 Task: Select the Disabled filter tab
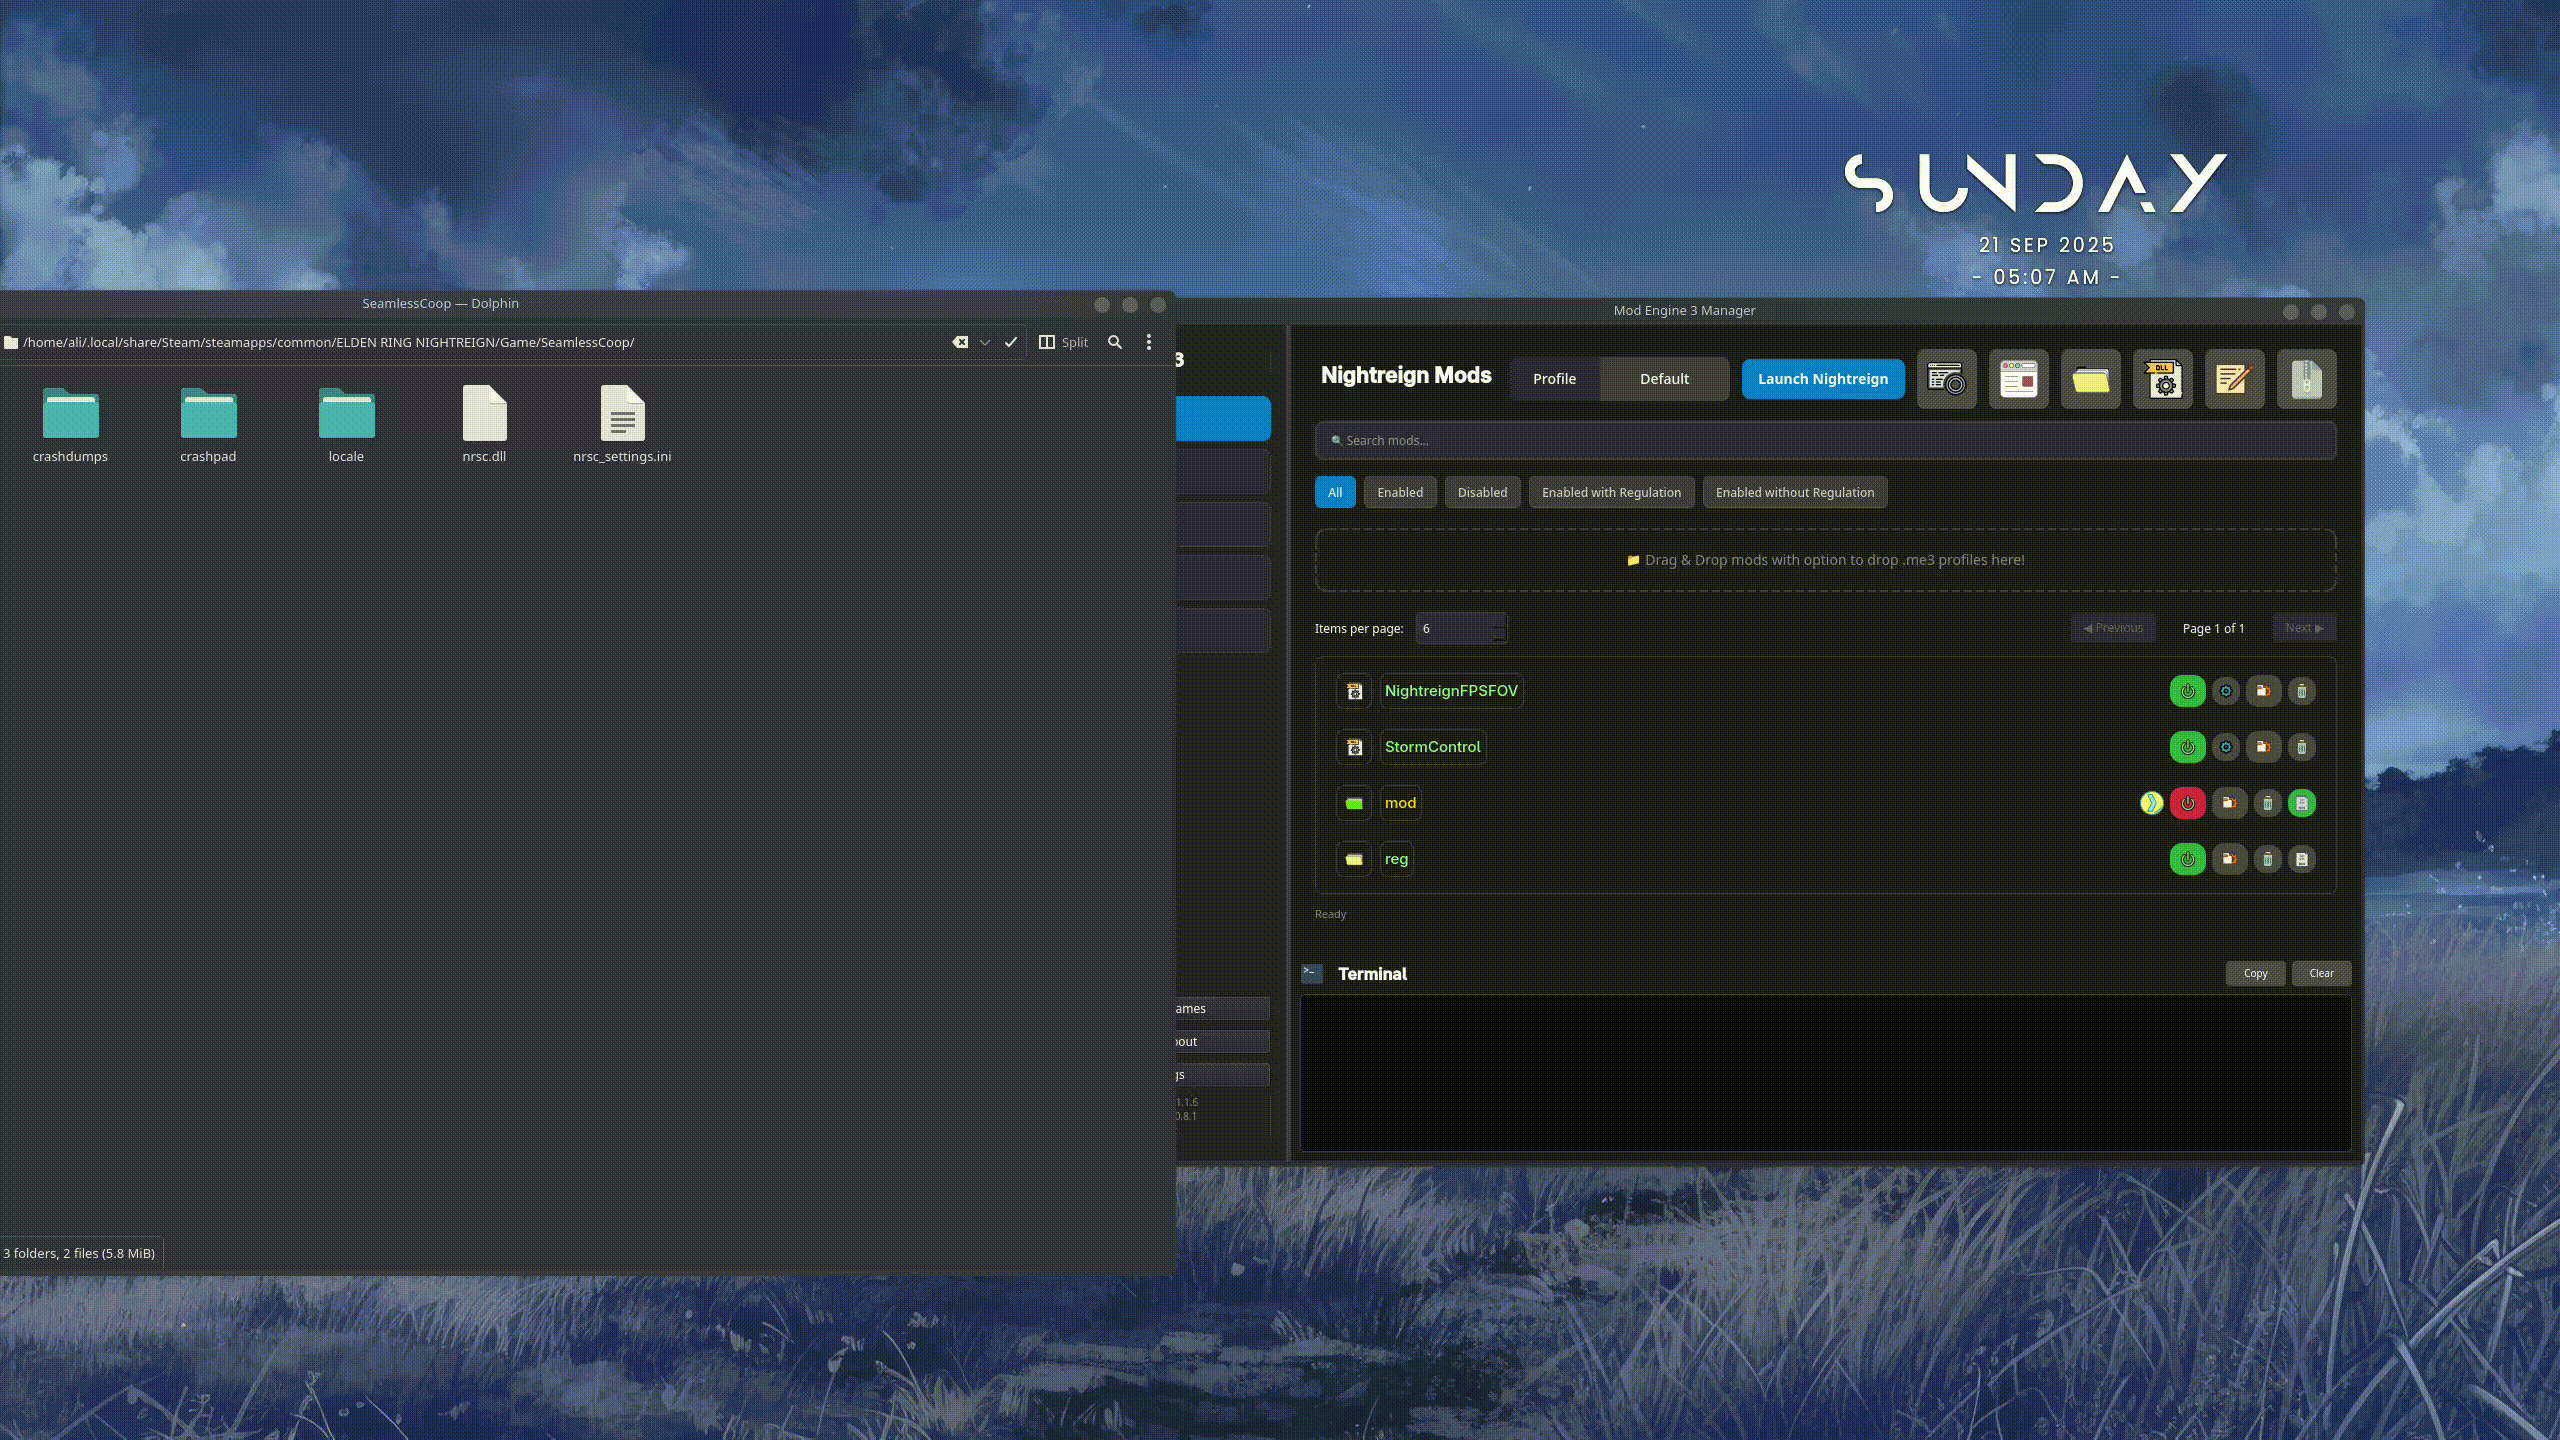pos(1481,492)
